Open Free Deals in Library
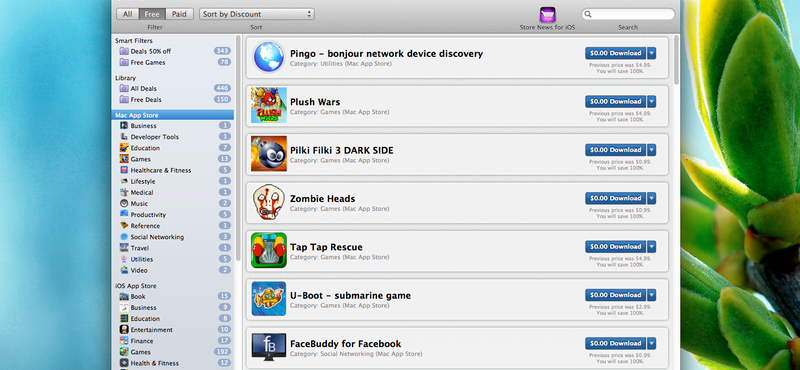Screen dimensions: 800x370 (173, 100)
